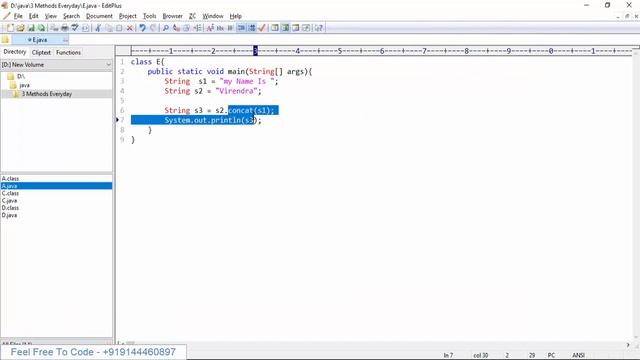Screen dimensions: 640x360
Task: Click the Open file folder icon
Action: click(x=20, y=28)
